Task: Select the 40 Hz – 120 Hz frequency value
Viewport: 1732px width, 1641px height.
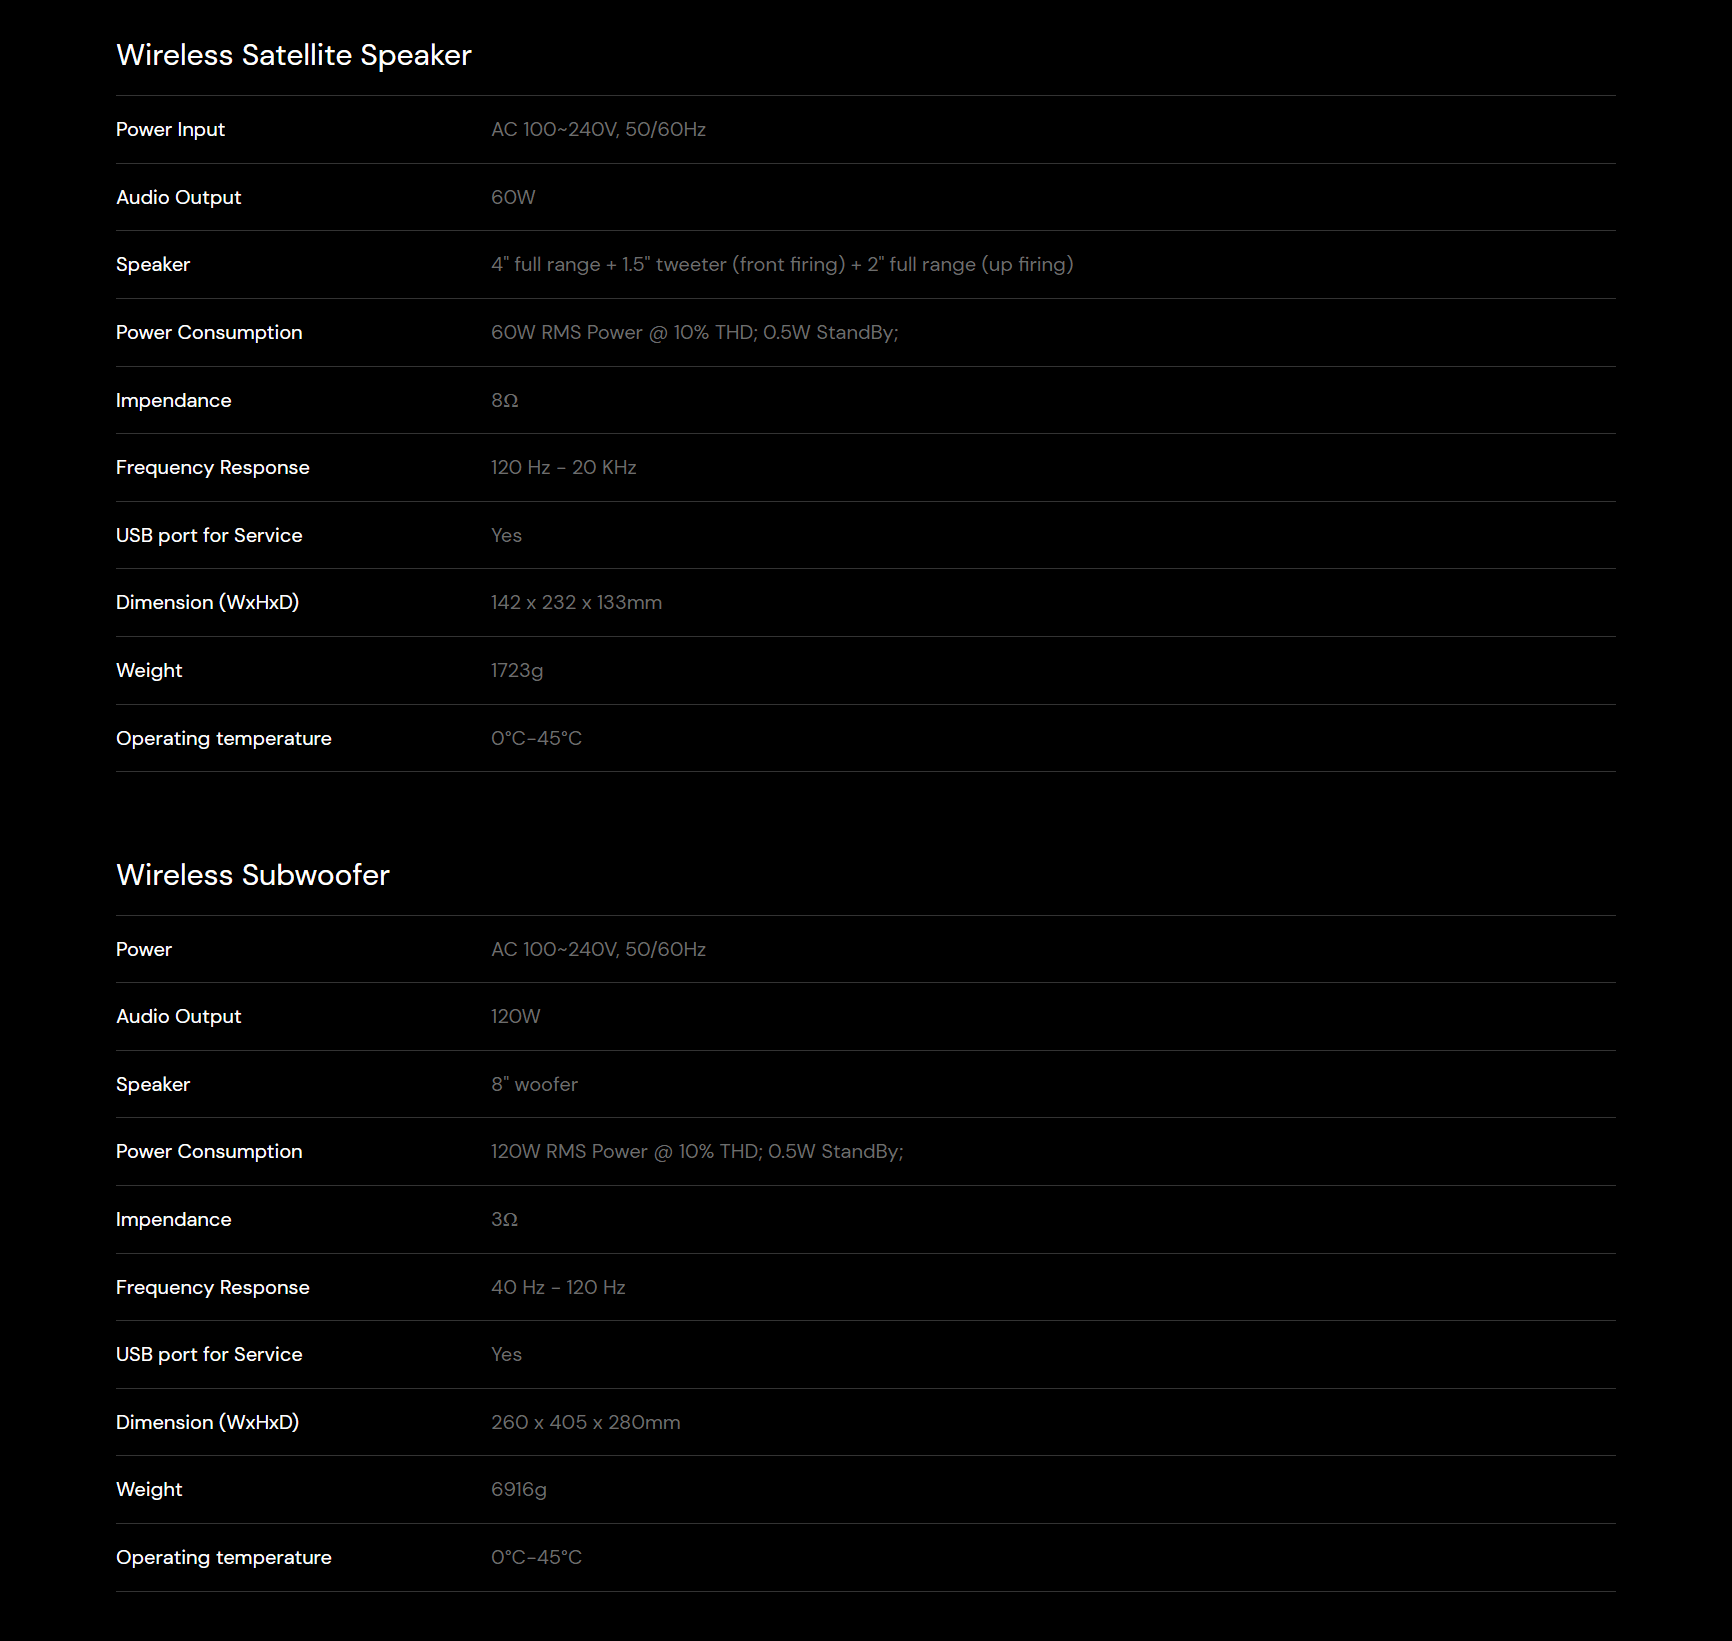Action: (558, 1287)
